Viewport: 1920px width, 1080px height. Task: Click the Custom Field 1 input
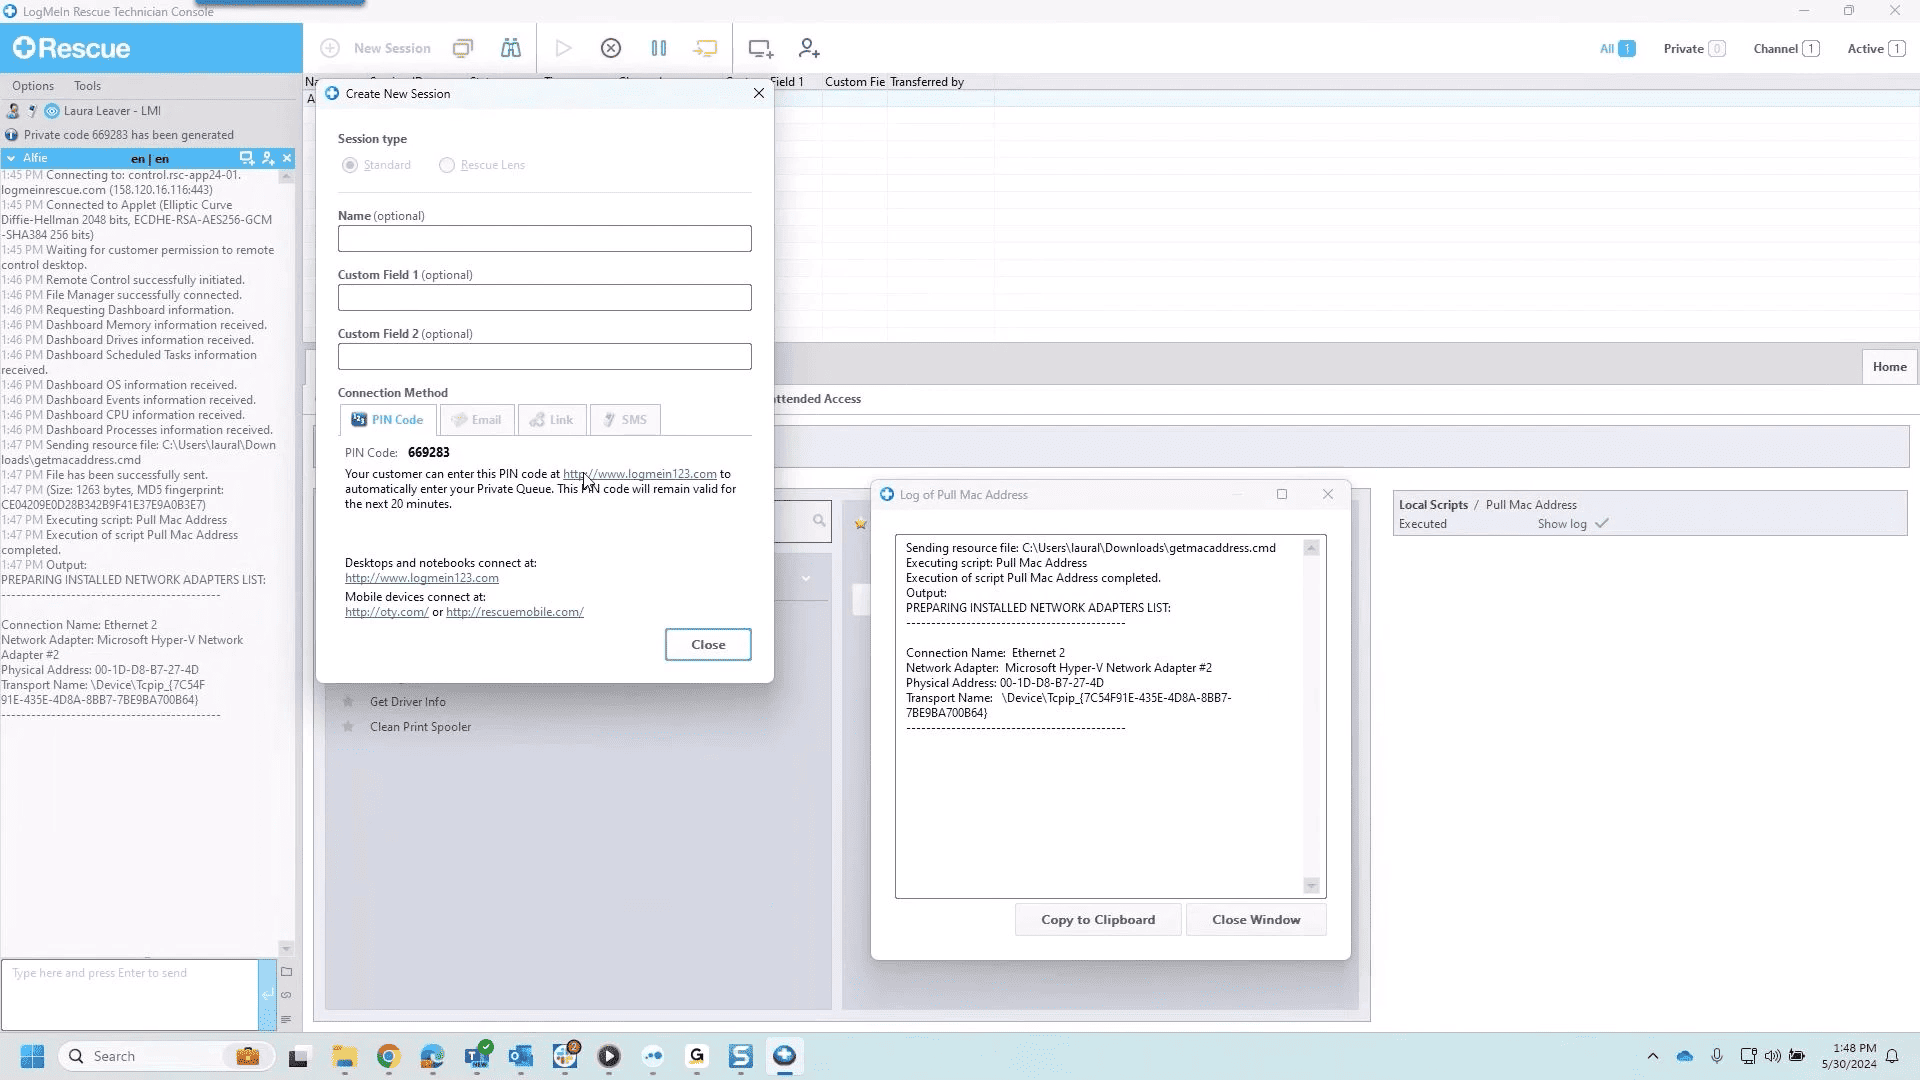544,297
